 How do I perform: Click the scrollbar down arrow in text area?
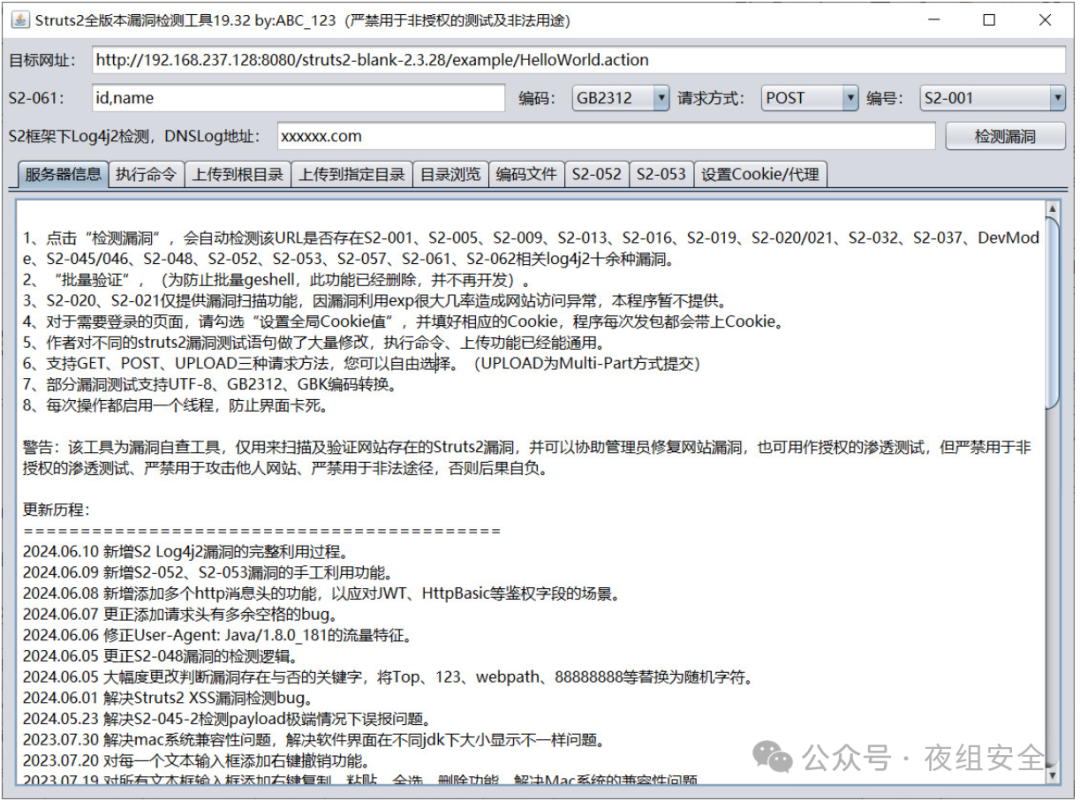pyautogui.click(x=1052, y=776)
